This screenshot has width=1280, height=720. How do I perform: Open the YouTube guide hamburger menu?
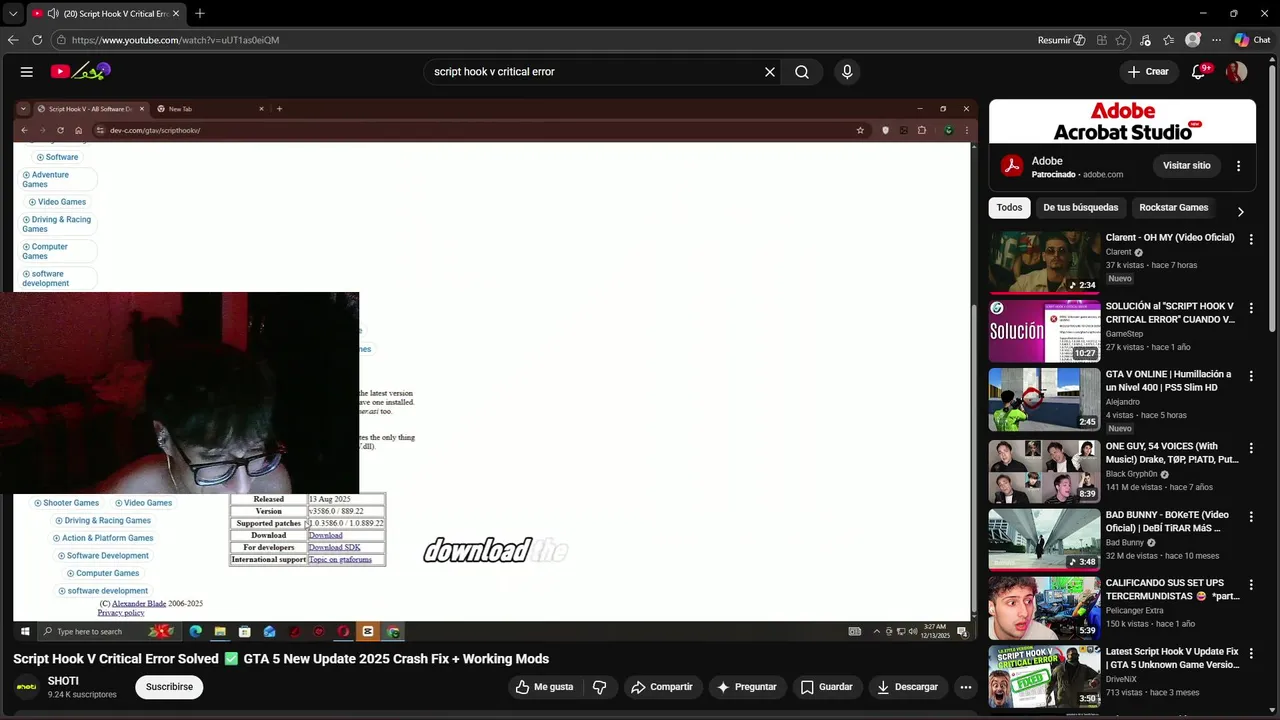coord(27,72)
